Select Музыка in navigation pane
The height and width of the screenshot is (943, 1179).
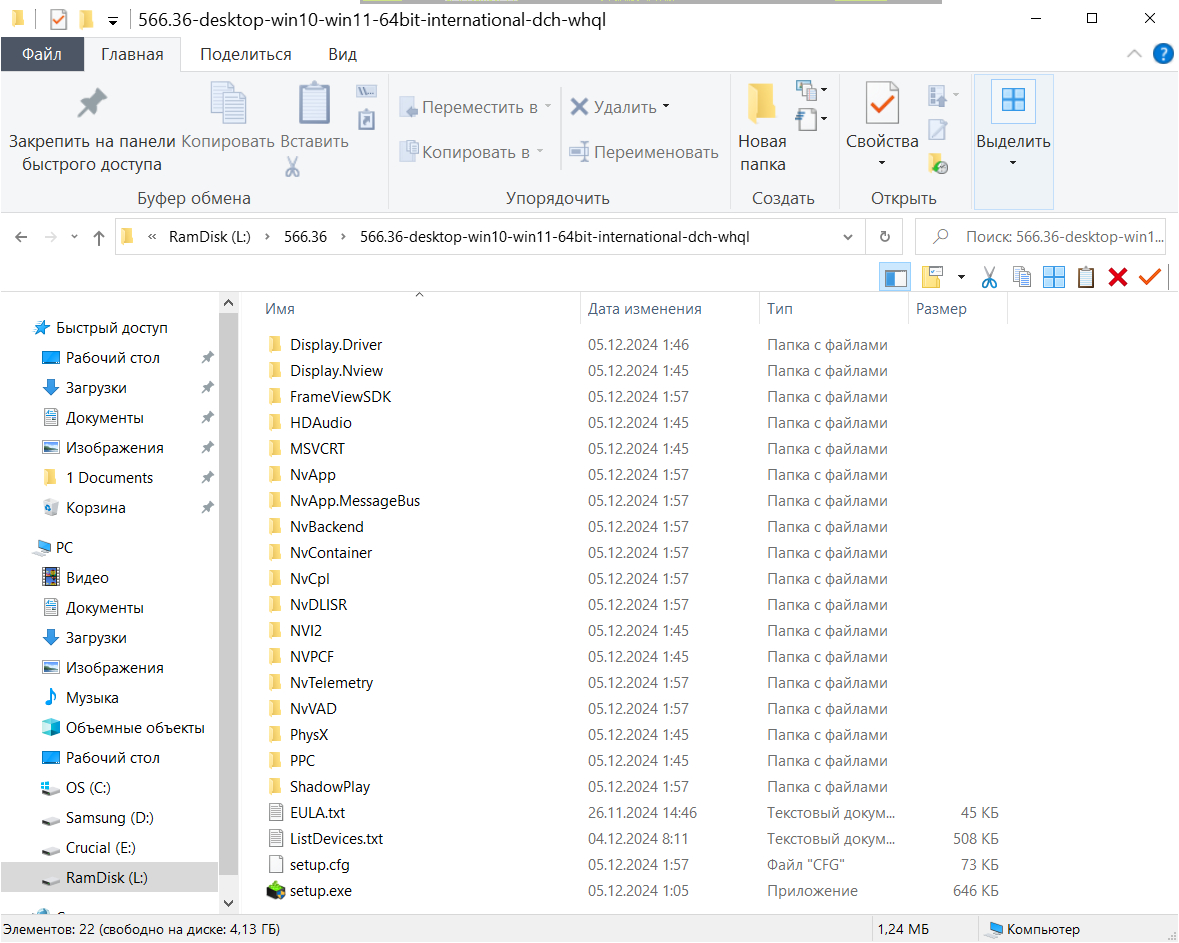tap(92, 698)
